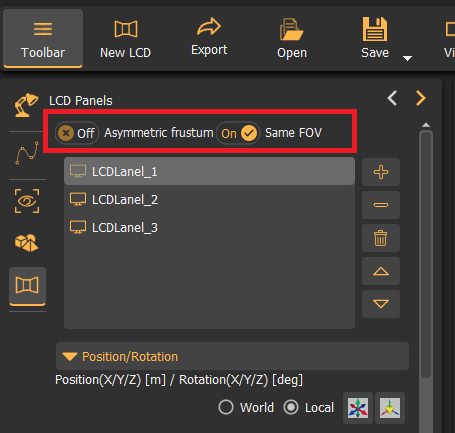Toggle the Asymmetric frustum switch
The width and height of the screenshot is (455, 433).
click(77, 133)
